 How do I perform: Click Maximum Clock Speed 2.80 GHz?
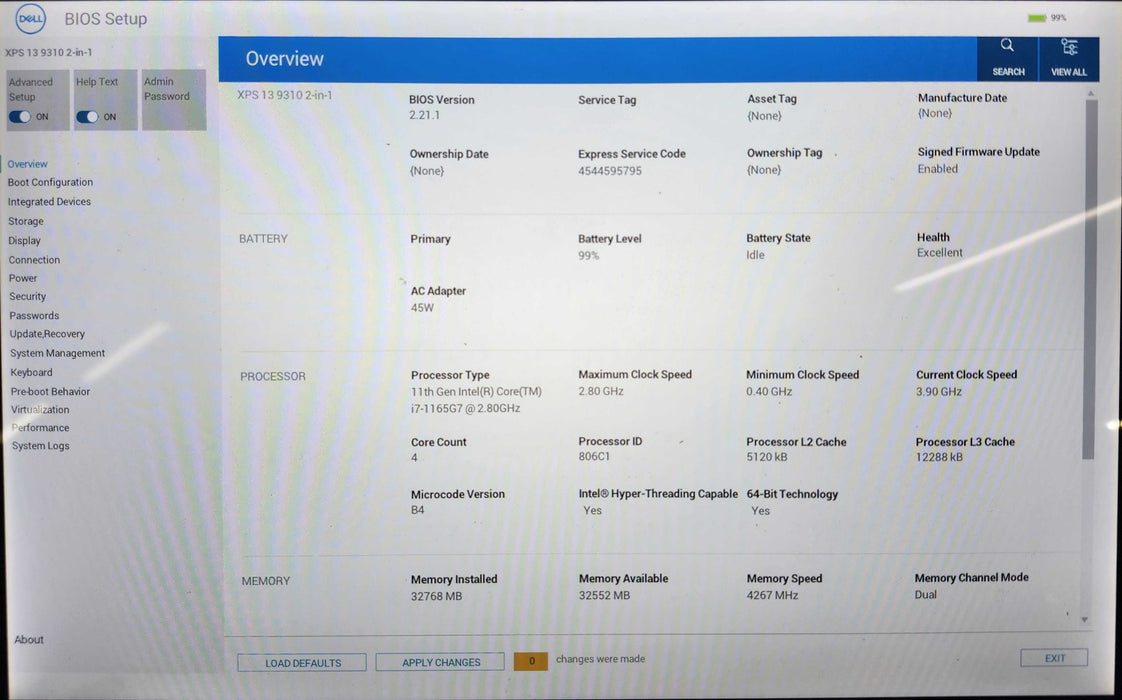[601, 392]
